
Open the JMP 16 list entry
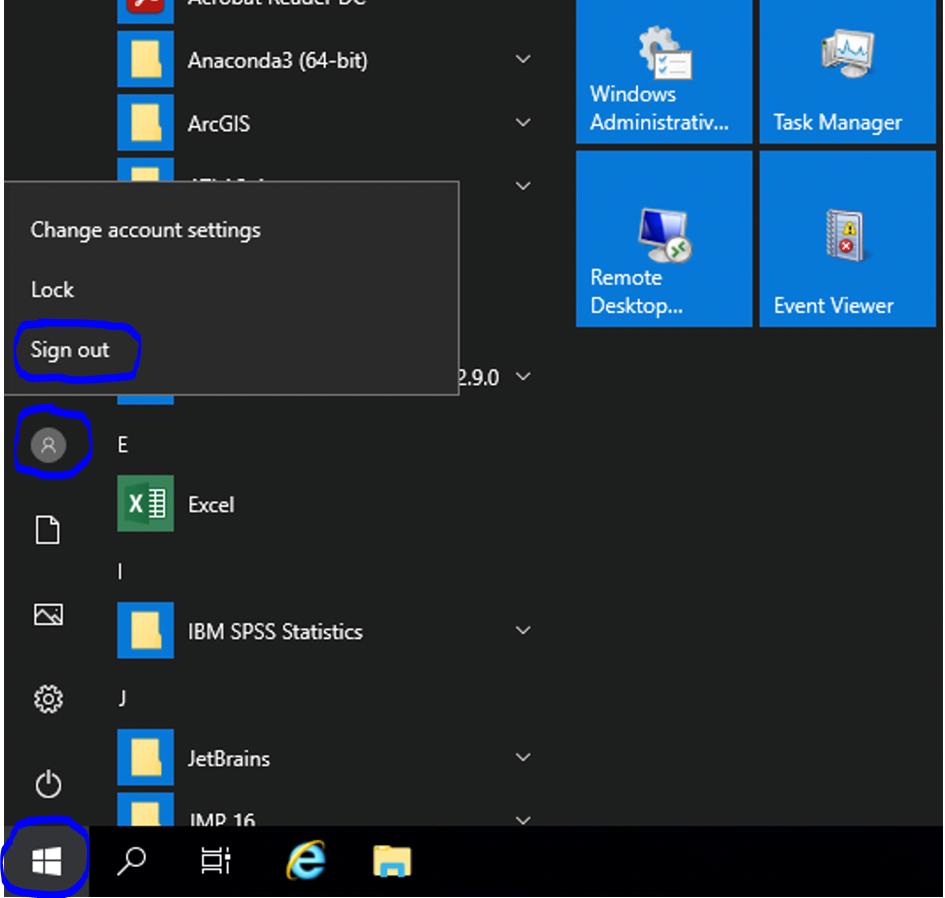click(x=222, y=818)
